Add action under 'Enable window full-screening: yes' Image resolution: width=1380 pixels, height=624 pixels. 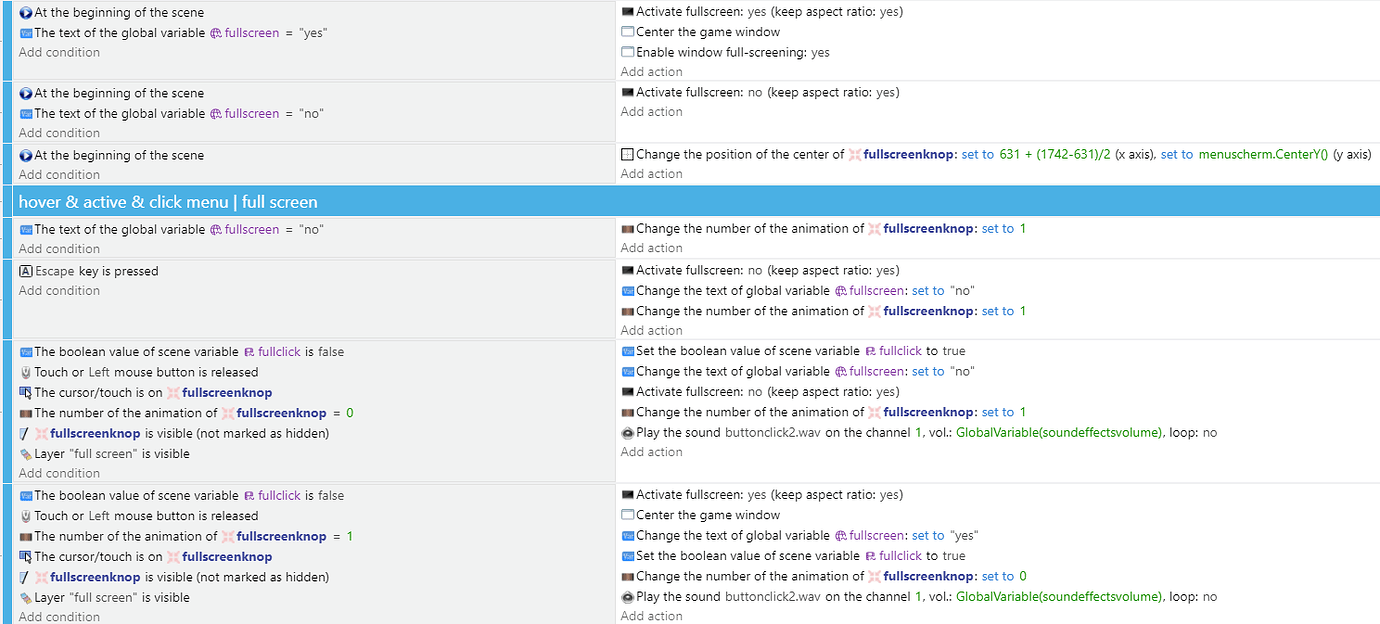652,72
